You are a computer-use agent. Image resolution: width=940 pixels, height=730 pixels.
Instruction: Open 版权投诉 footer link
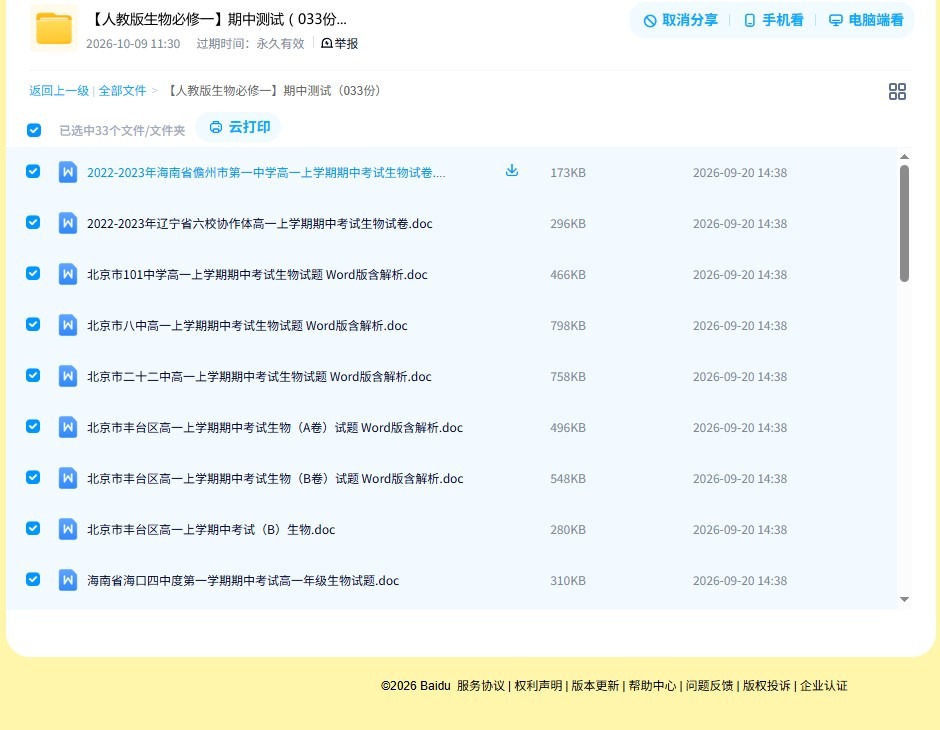[x=766, y=686]
